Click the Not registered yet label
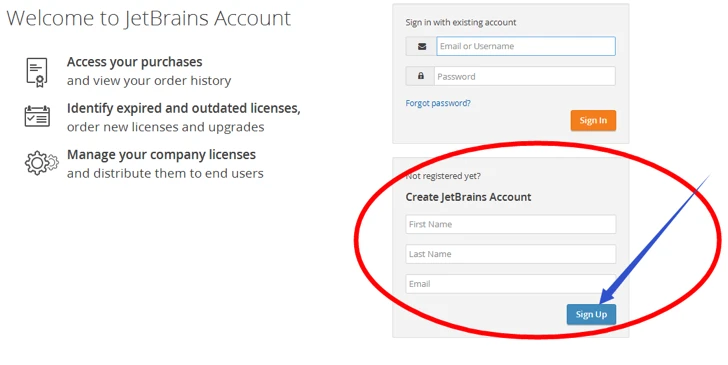The height and width of the screenshot is (365, 728). [443, 176]
